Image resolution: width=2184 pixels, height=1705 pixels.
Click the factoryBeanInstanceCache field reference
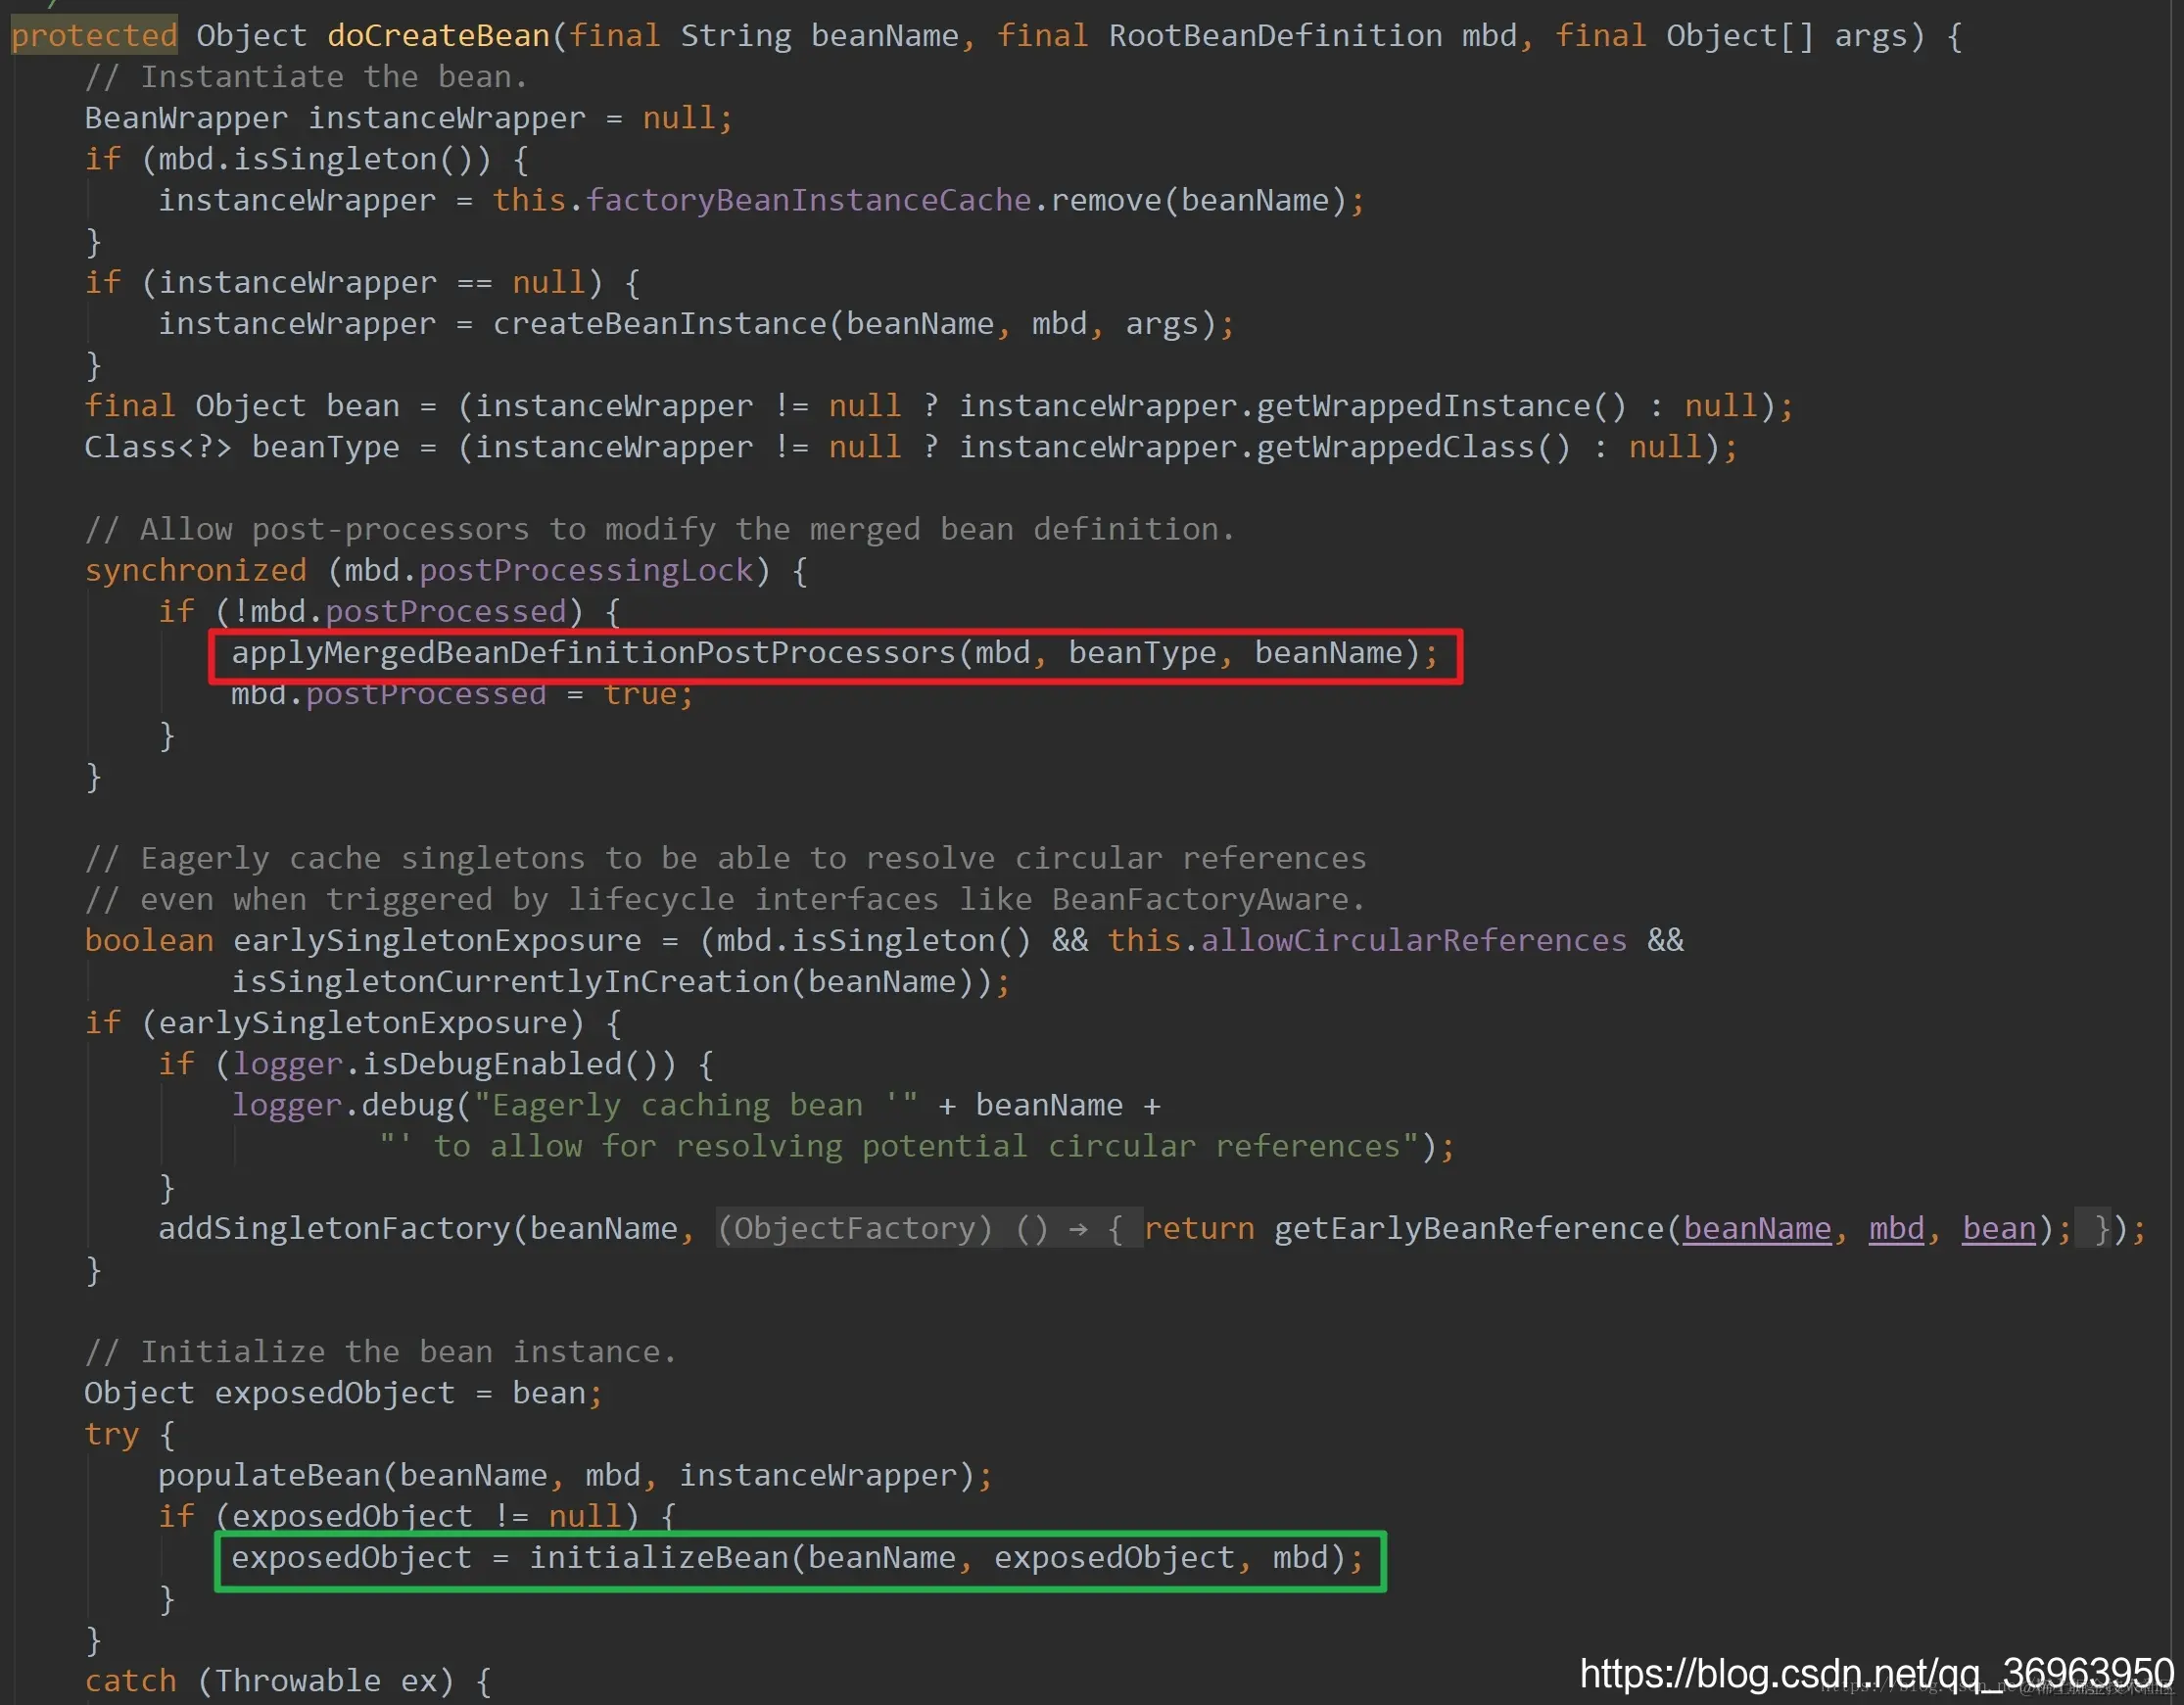click(808, 200)
